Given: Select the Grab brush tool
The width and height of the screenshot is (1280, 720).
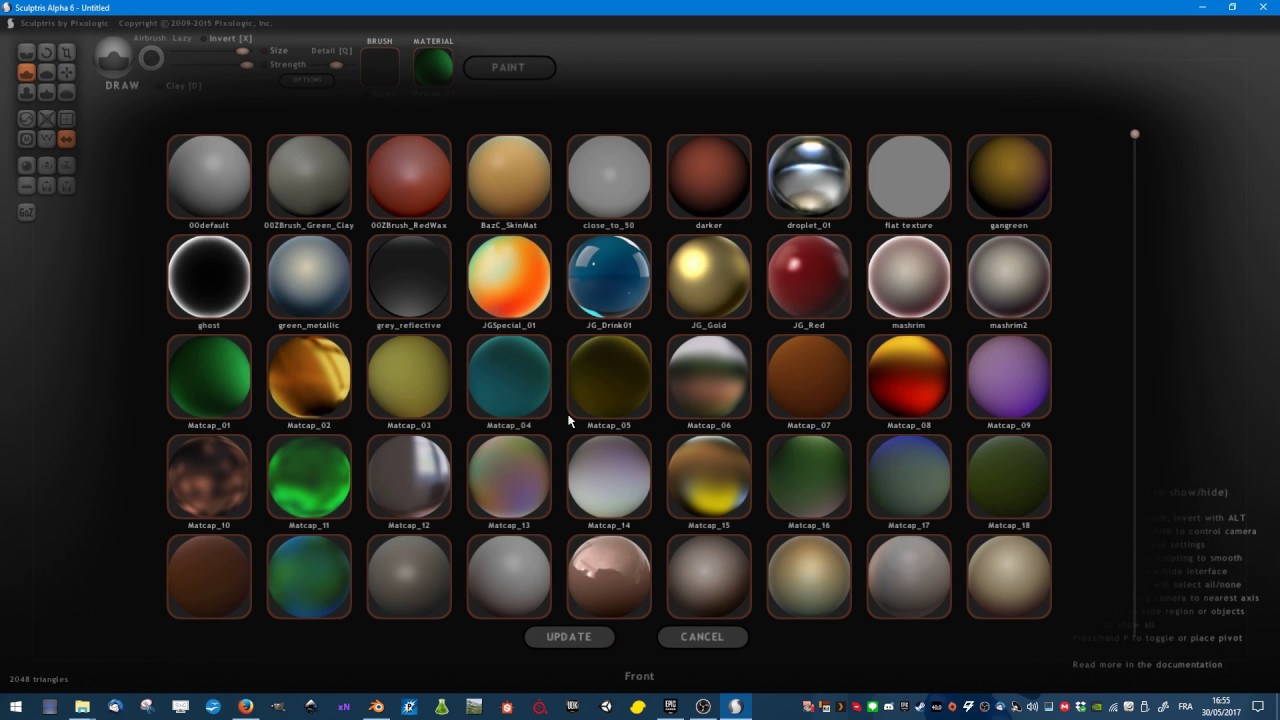Looking at the screenshot, I should 67,72.
